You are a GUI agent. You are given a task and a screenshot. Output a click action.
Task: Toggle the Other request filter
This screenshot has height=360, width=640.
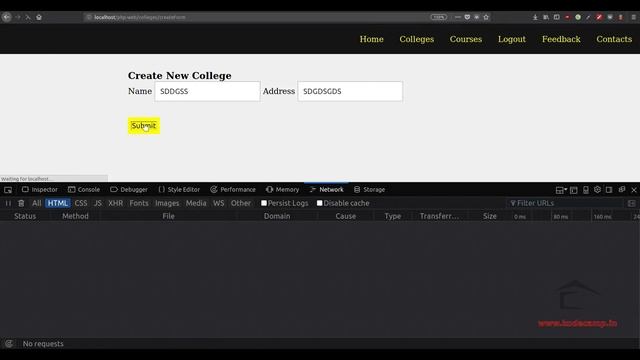pos(241,203)
